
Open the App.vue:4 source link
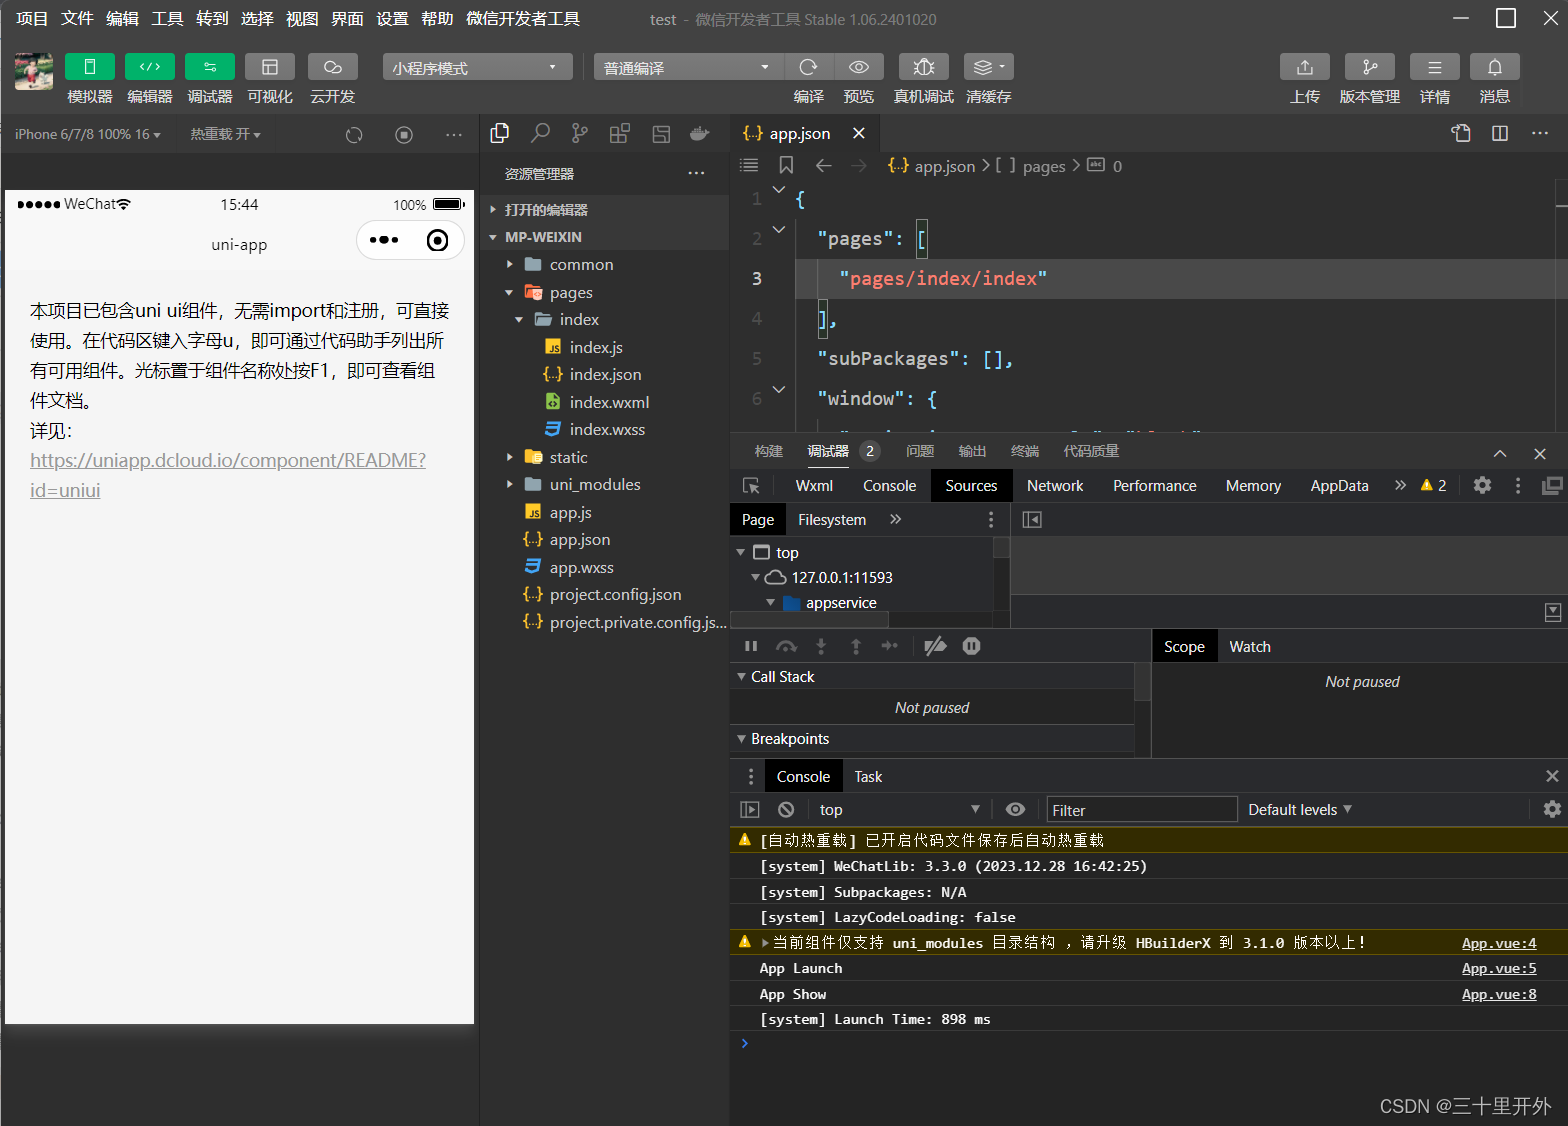[x=1499, y=943]
